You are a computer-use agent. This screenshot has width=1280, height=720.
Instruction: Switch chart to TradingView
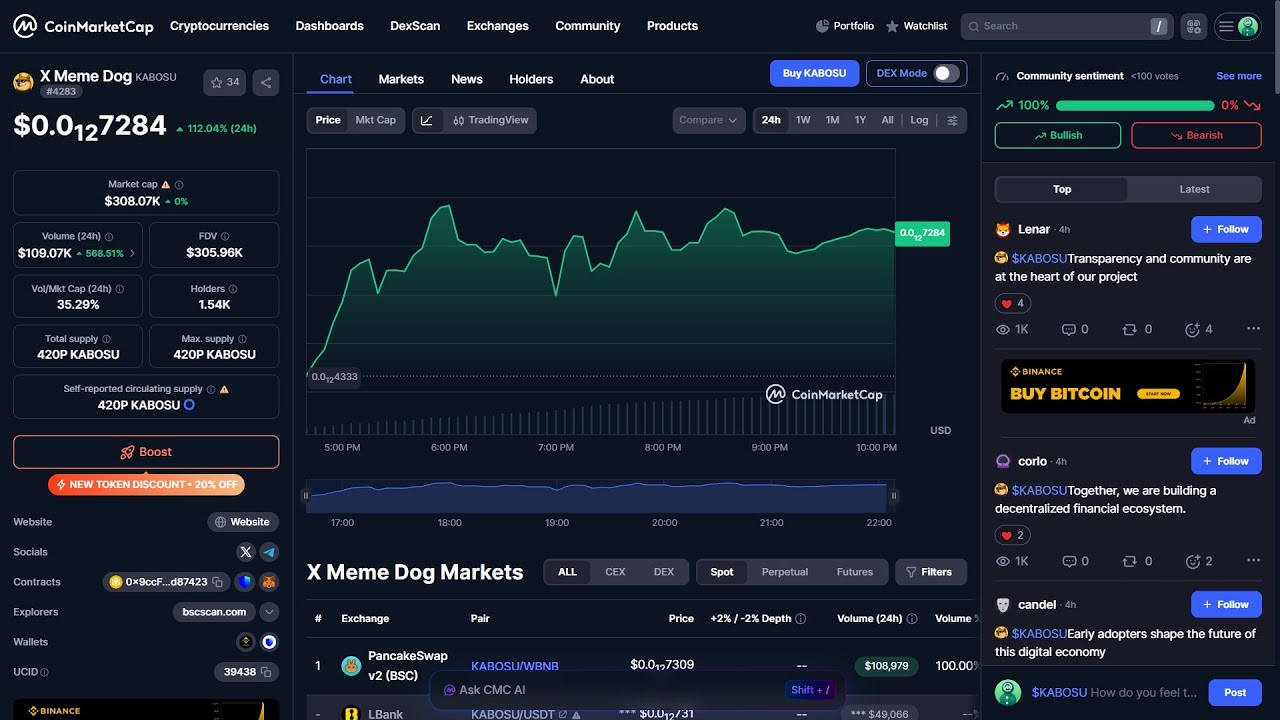[490, 120]
